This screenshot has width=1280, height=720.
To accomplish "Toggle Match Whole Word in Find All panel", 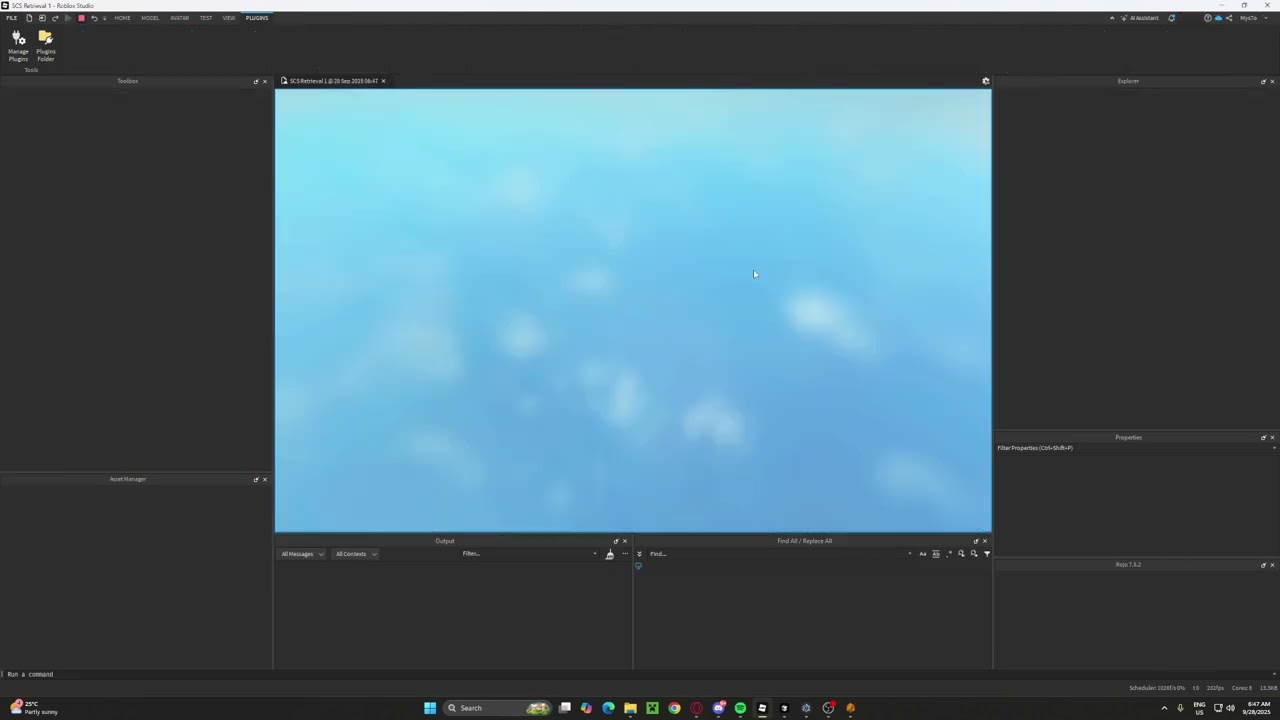I will (x=937, y=553).
